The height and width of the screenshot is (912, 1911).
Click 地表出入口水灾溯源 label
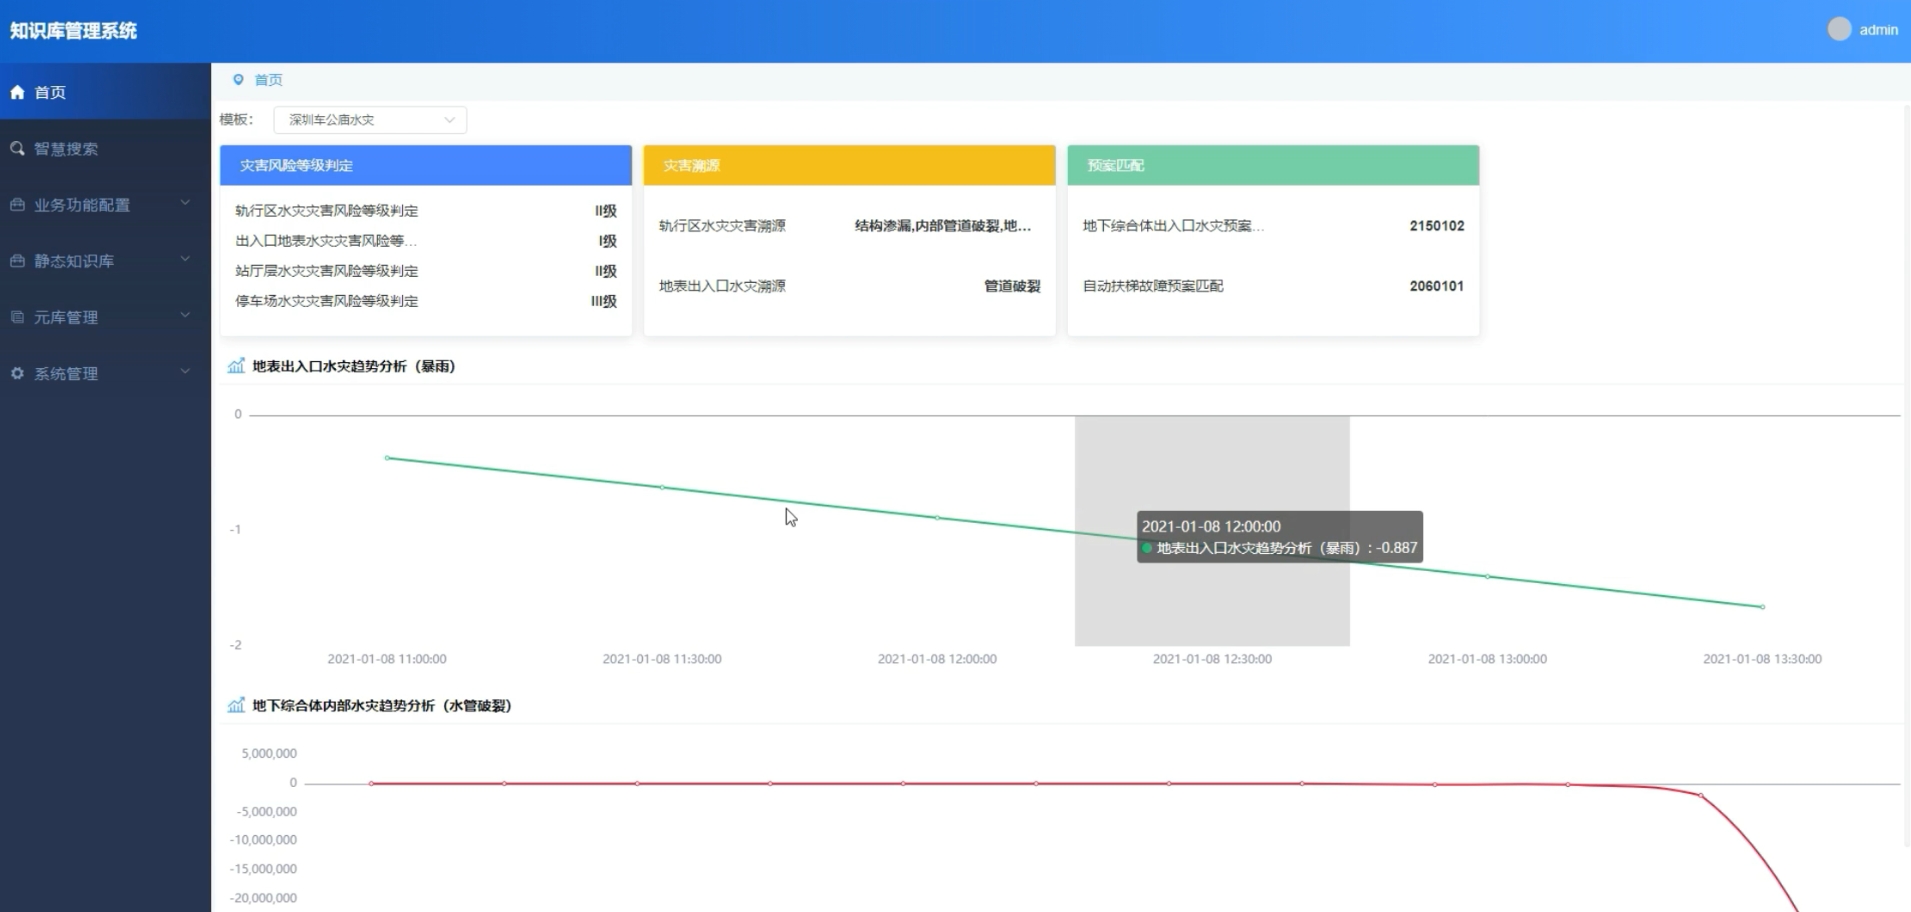click(x=722, y=285)
